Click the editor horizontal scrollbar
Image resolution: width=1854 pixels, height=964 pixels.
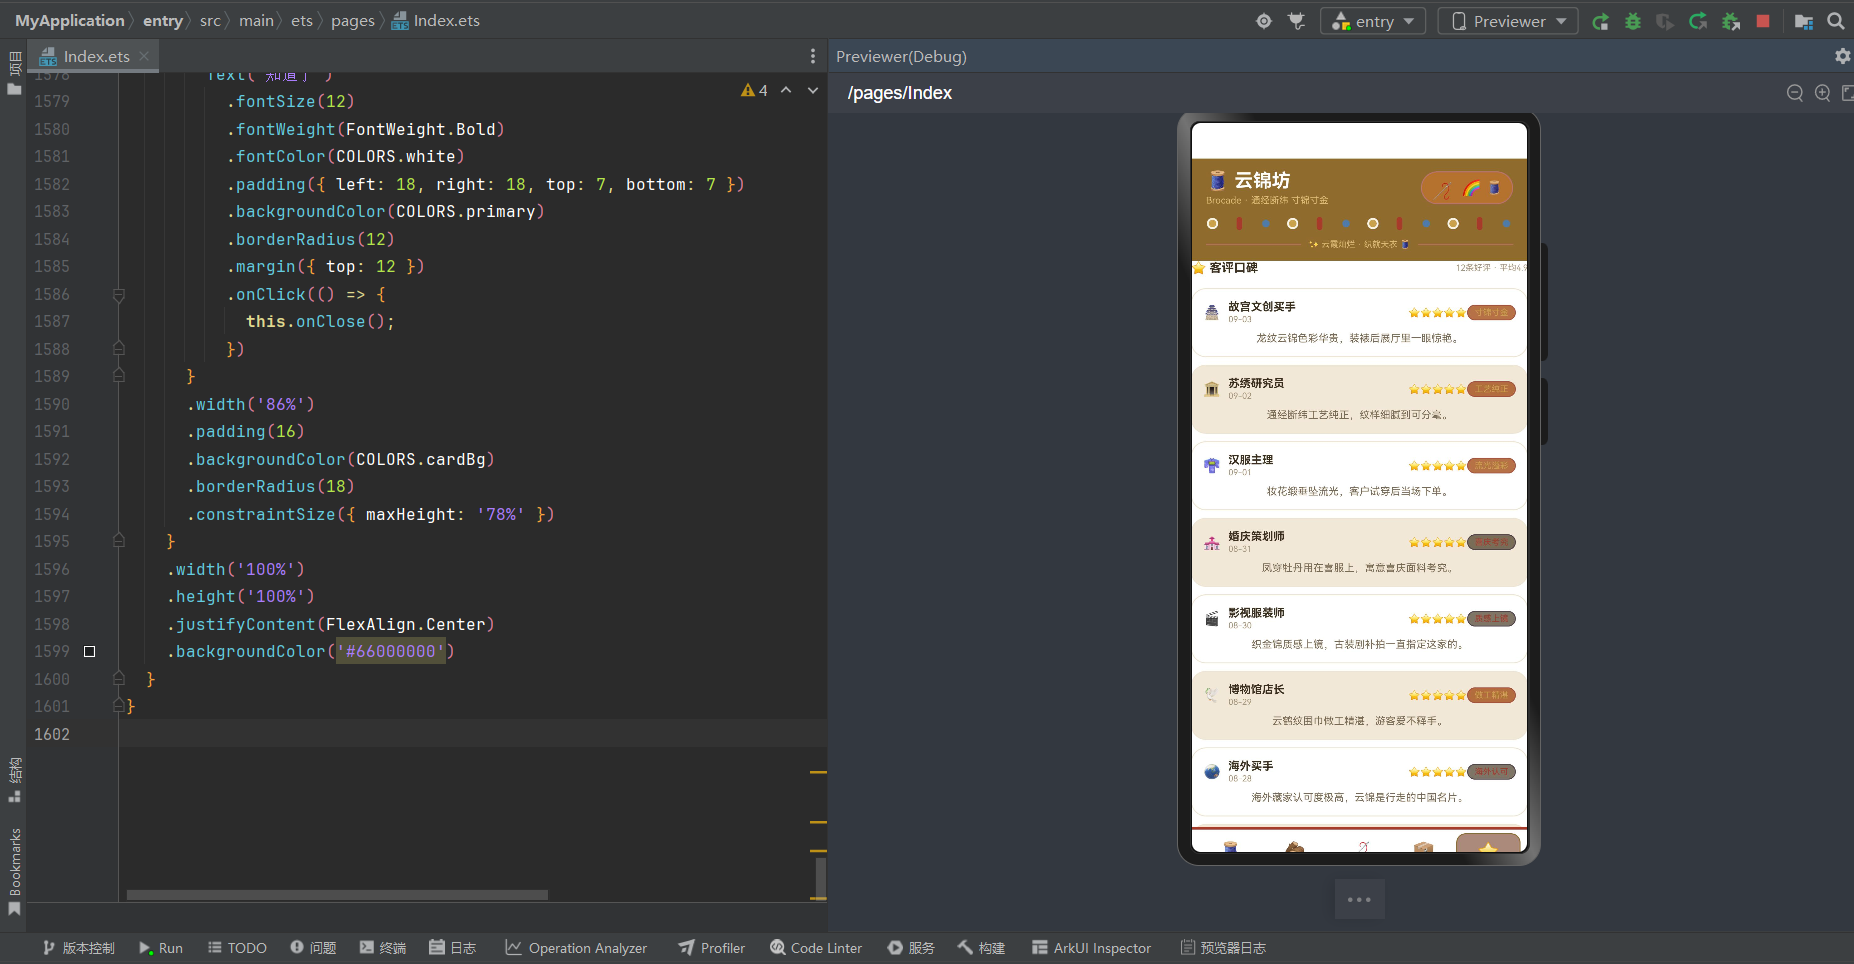[x=337, y=895]
